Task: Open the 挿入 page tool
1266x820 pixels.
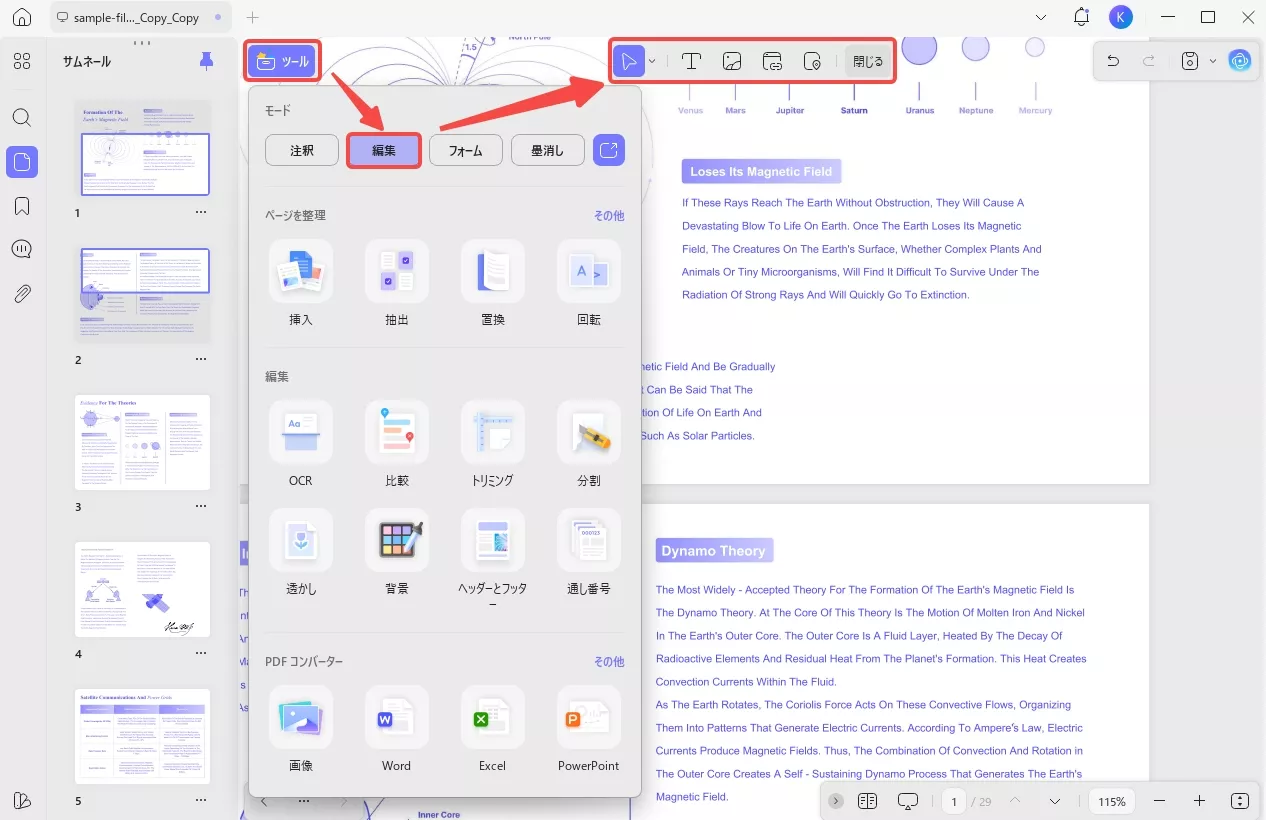Action: pyautogui.click(x=301, y=285)
